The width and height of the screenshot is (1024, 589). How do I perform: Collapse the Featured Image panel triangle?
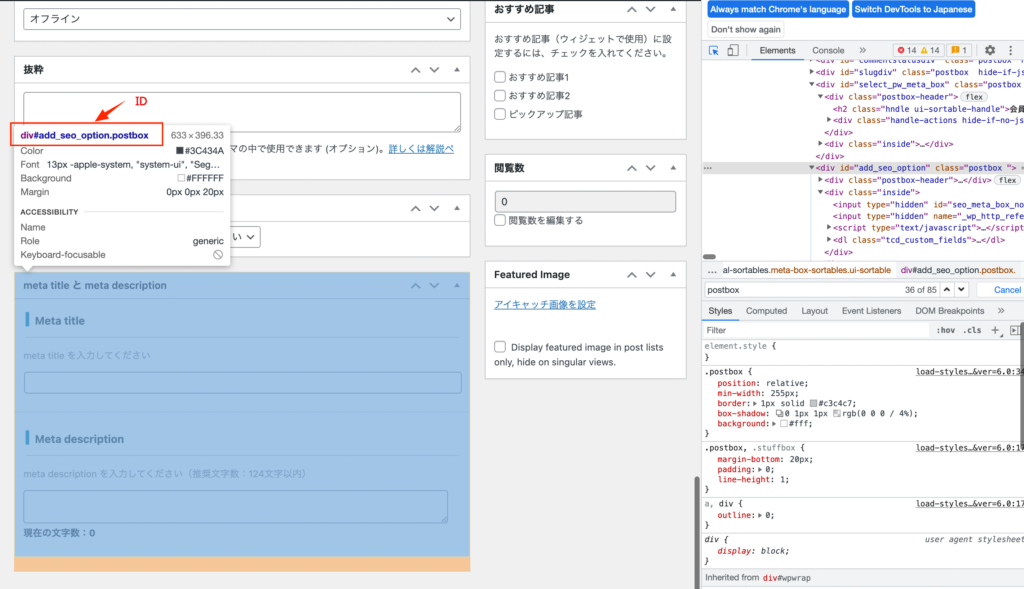tap(673, 275)
